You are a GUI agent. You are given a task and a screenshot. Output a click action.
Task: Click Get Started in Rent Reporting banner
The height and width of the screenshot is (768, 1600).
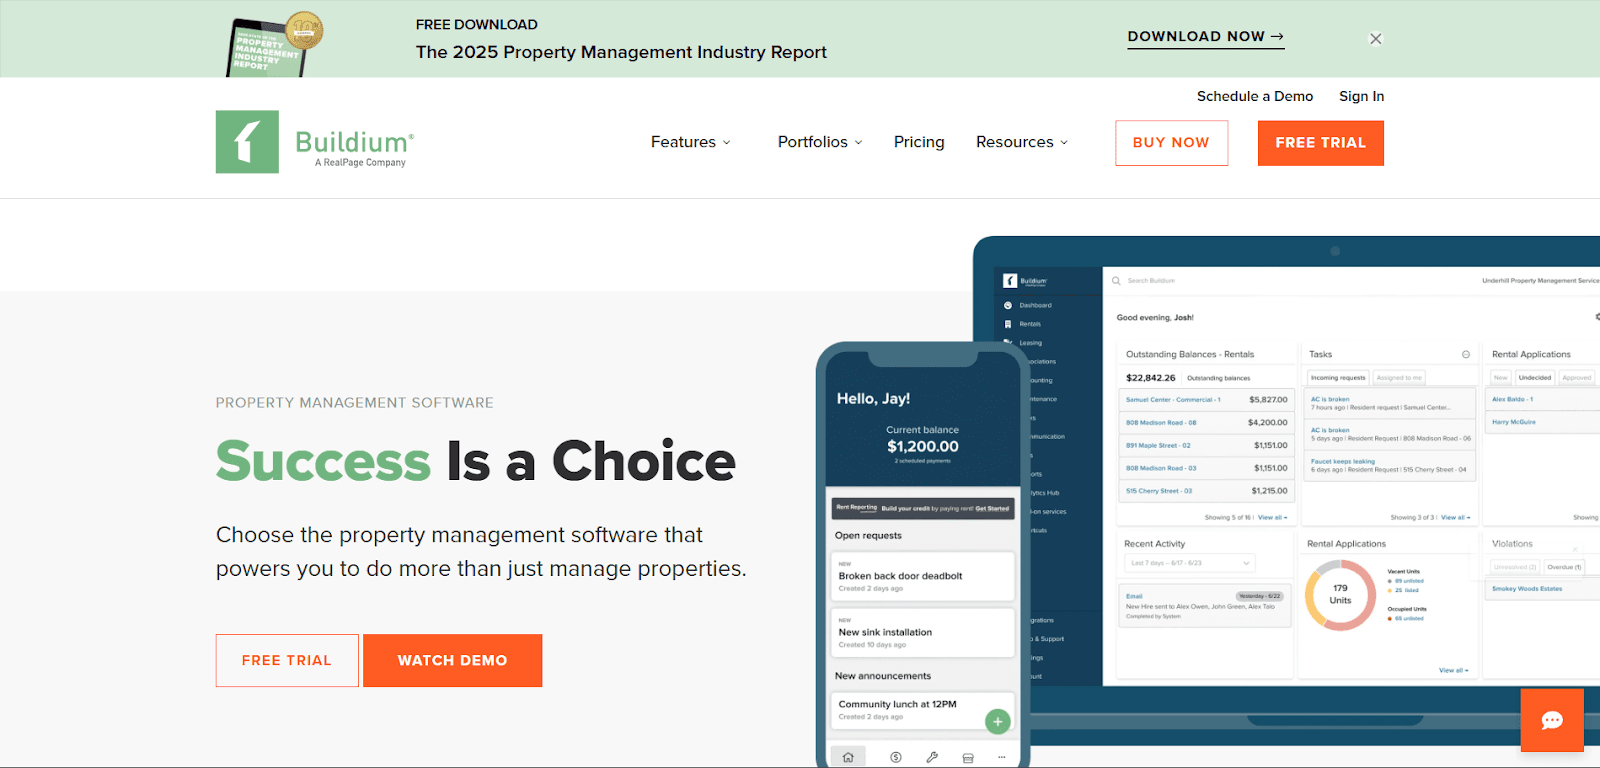click(992, 508)
